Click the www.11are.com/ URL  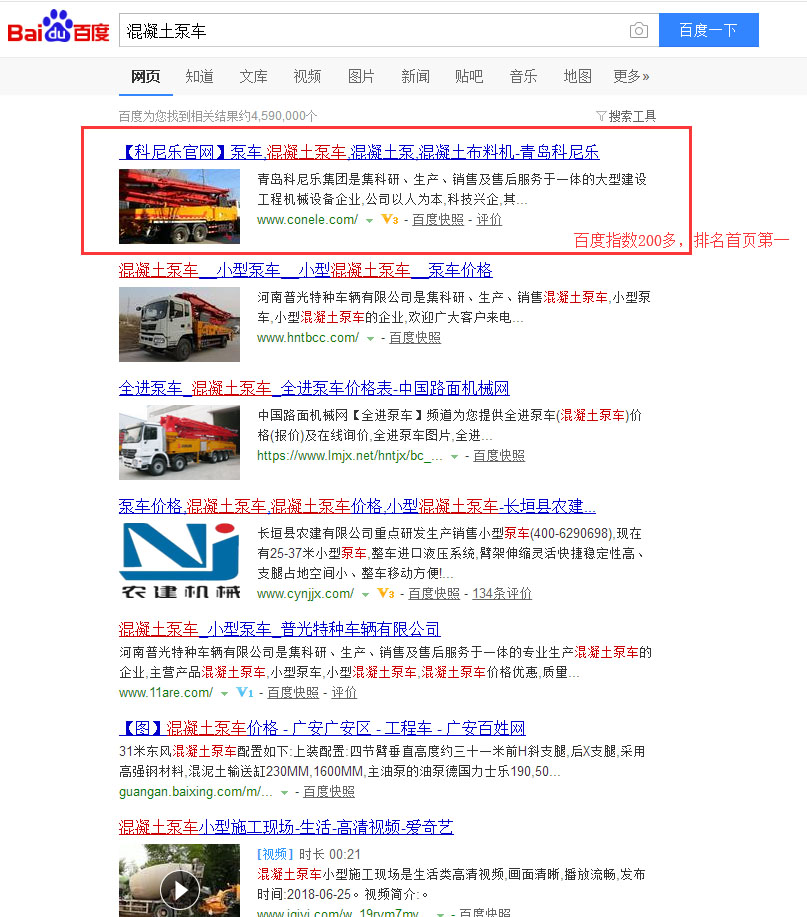click(166, 693)
